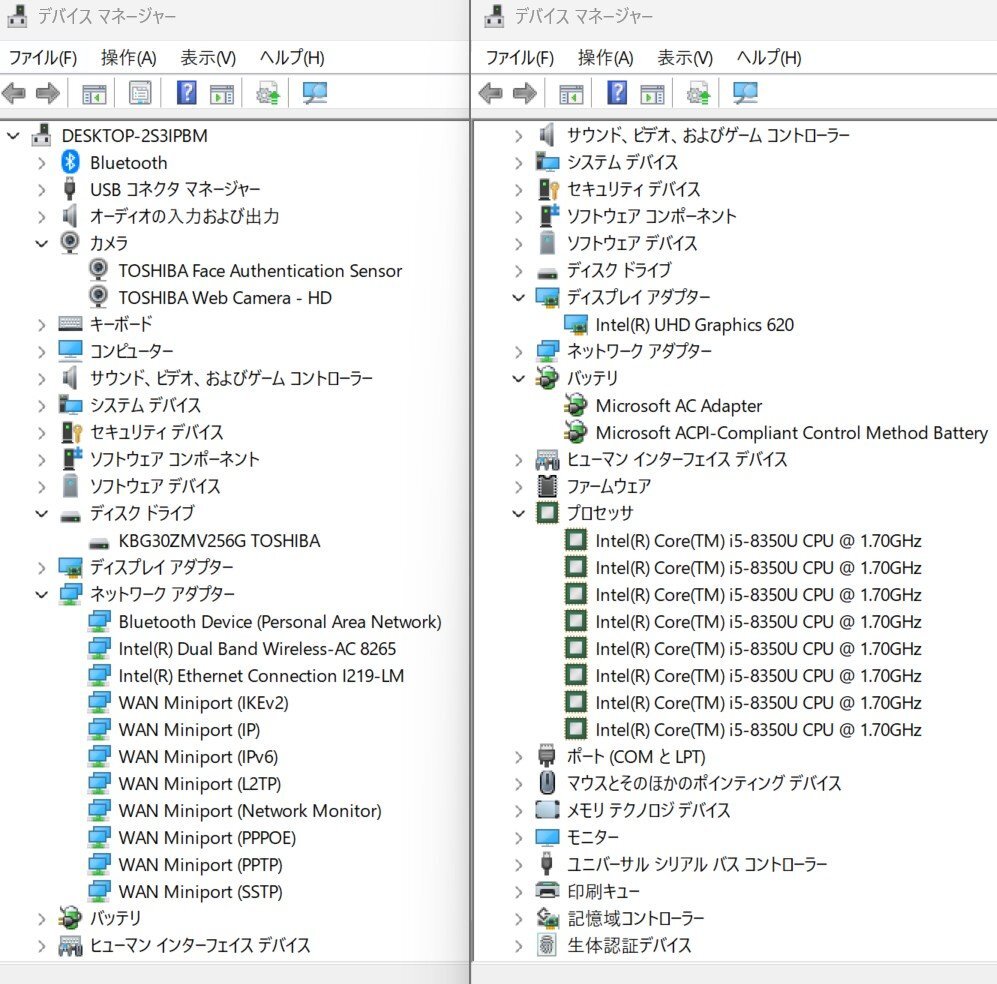Collapse ネットワーク アダプター in left window
This screenshot has height=984, width=997.
(x=41, y=594)
